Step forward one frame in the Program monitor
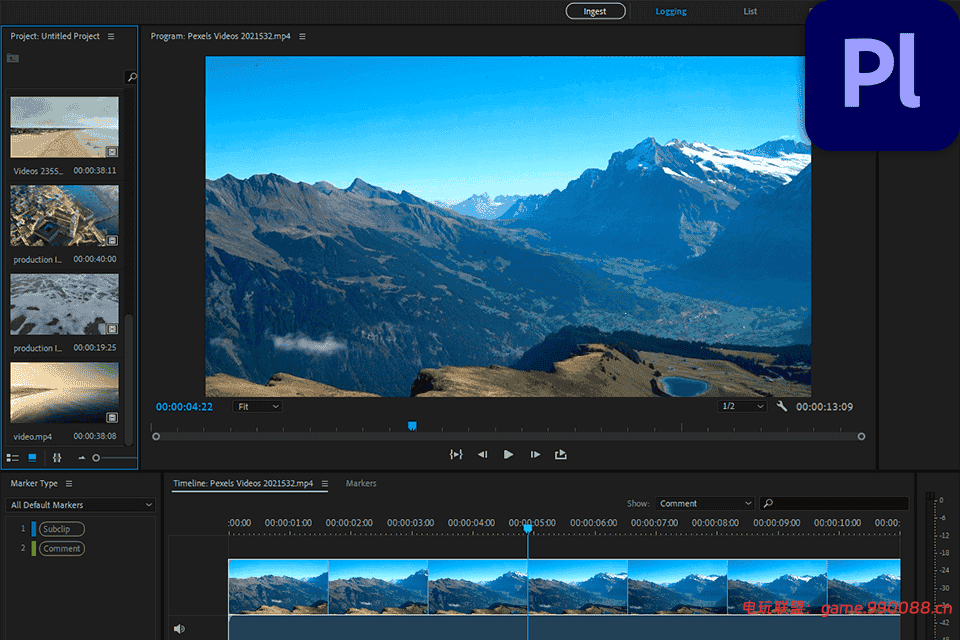 535,454
